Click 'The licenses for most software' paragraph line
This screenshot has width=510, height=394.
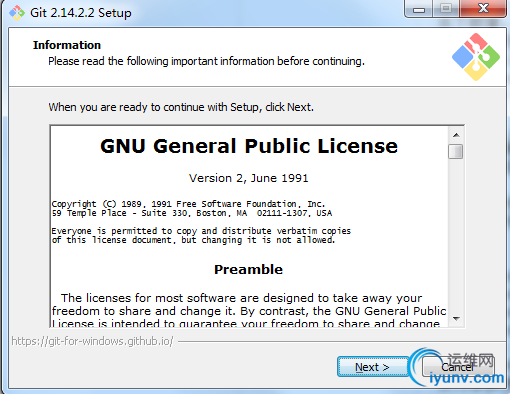point(241,298)
